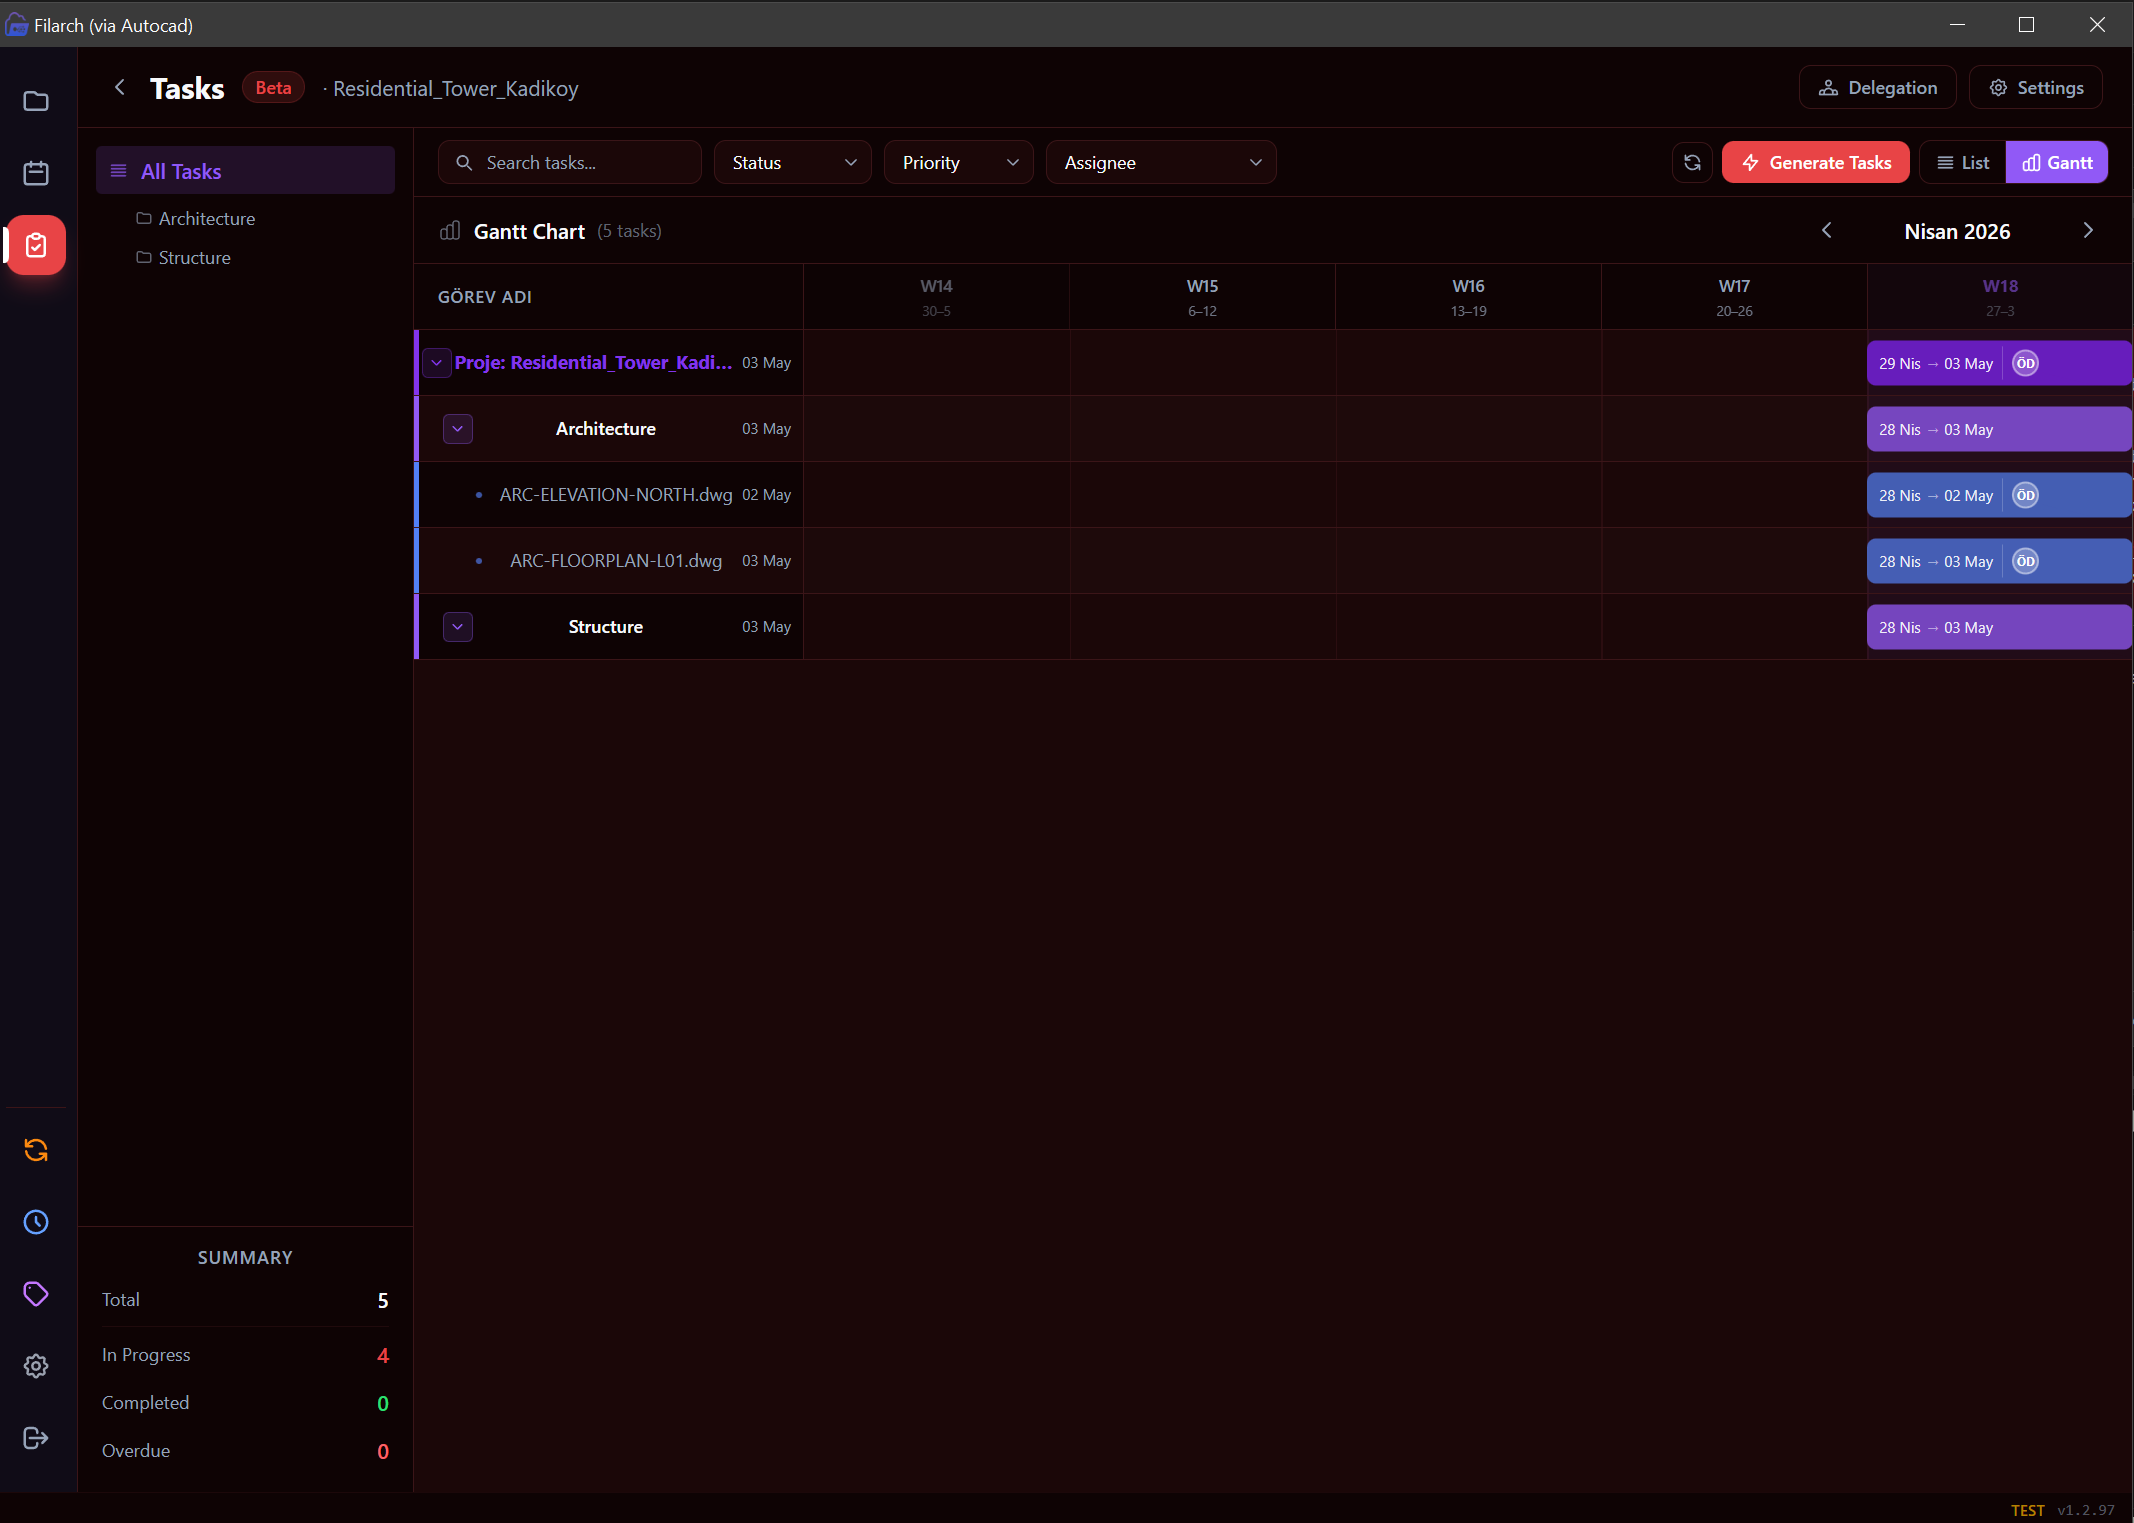Open the Priority filter dropdown
The width and height of the screenshot is (2134, 1523).
coord(959,163)
